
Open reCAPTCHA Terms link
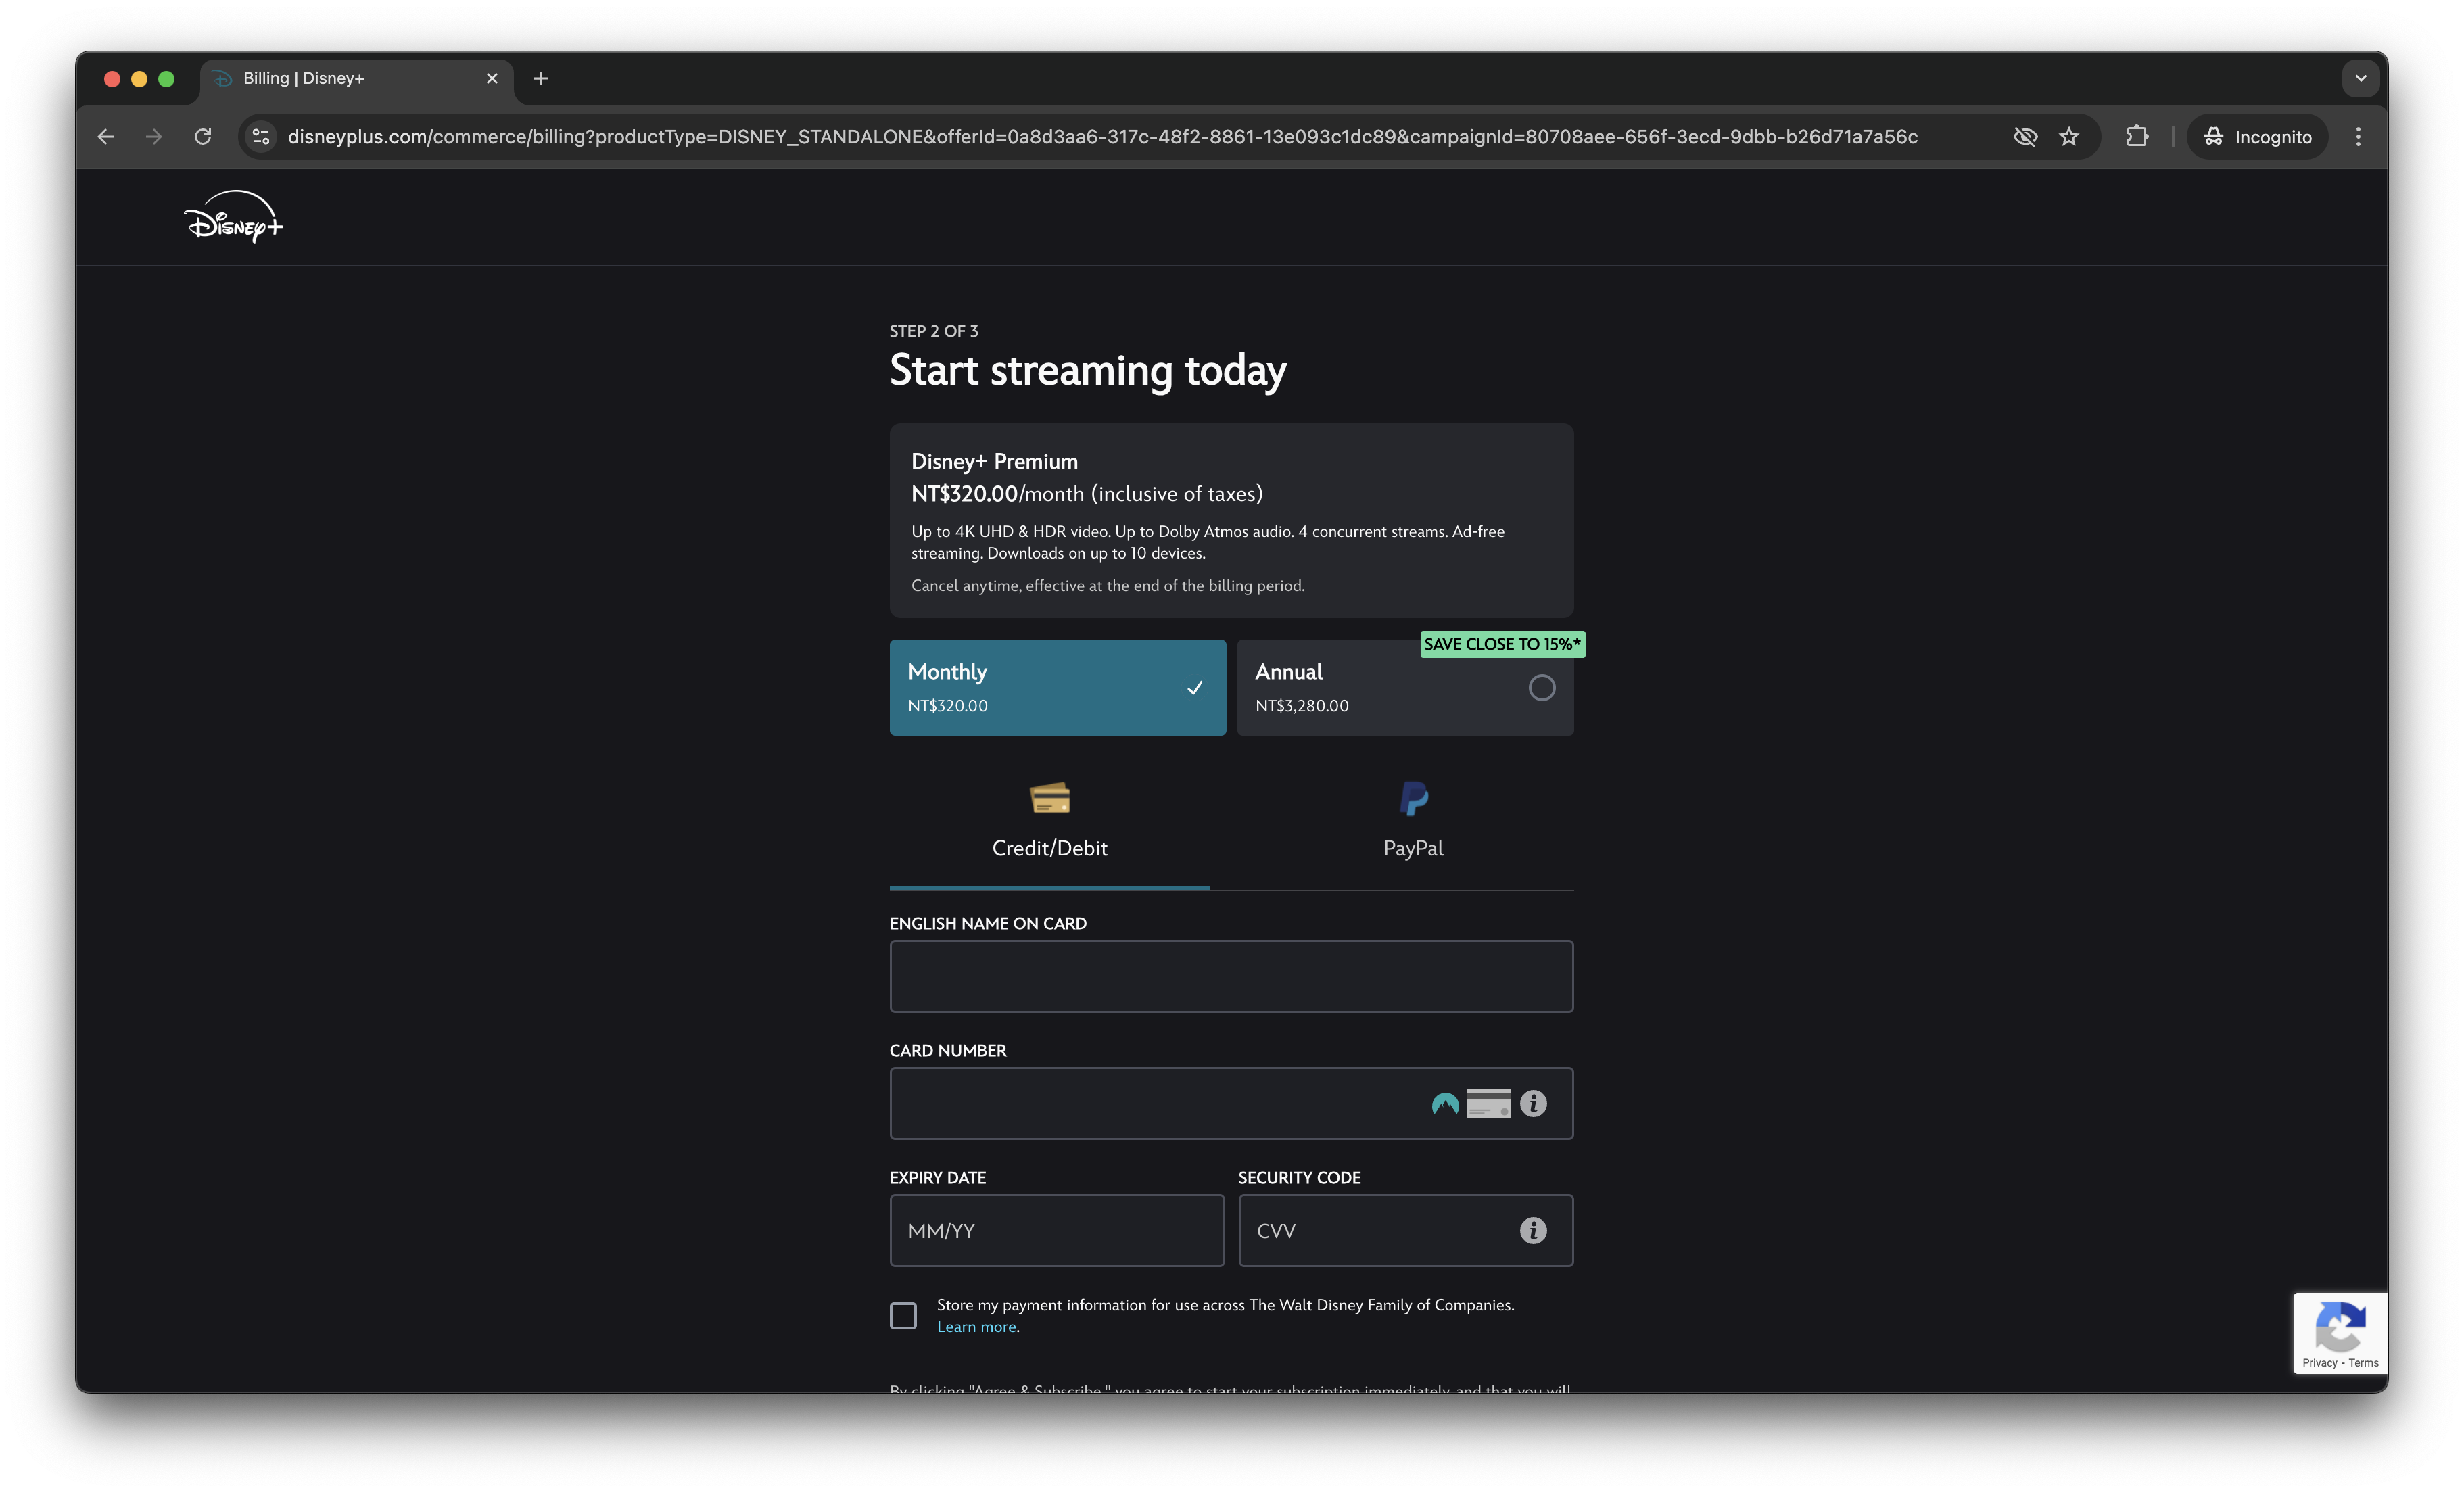[x=2363, y=1363]
